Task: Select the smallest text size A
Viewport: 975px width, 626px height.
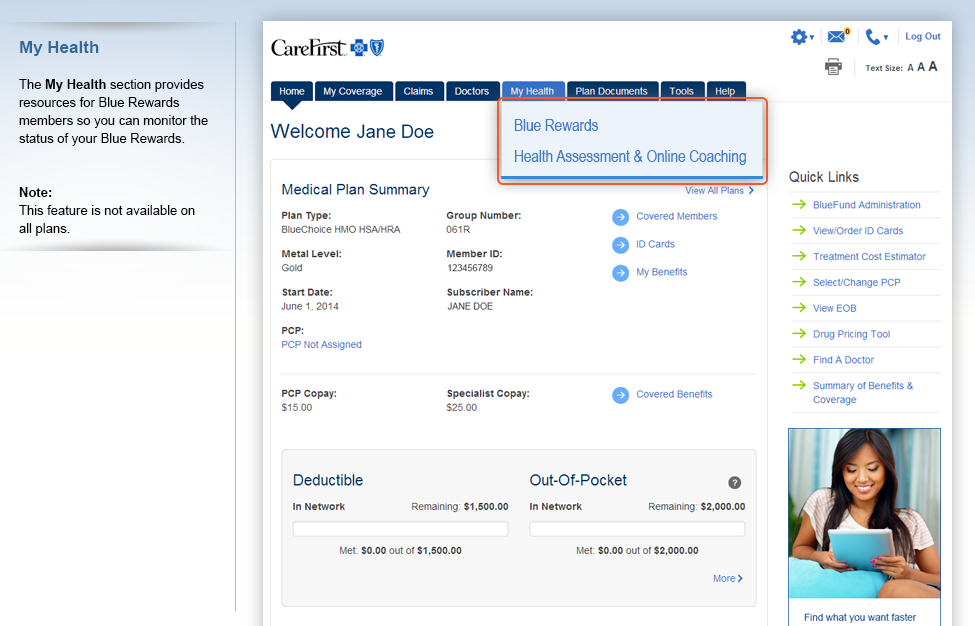Action: pyautogui.click(x=910, y=68)
